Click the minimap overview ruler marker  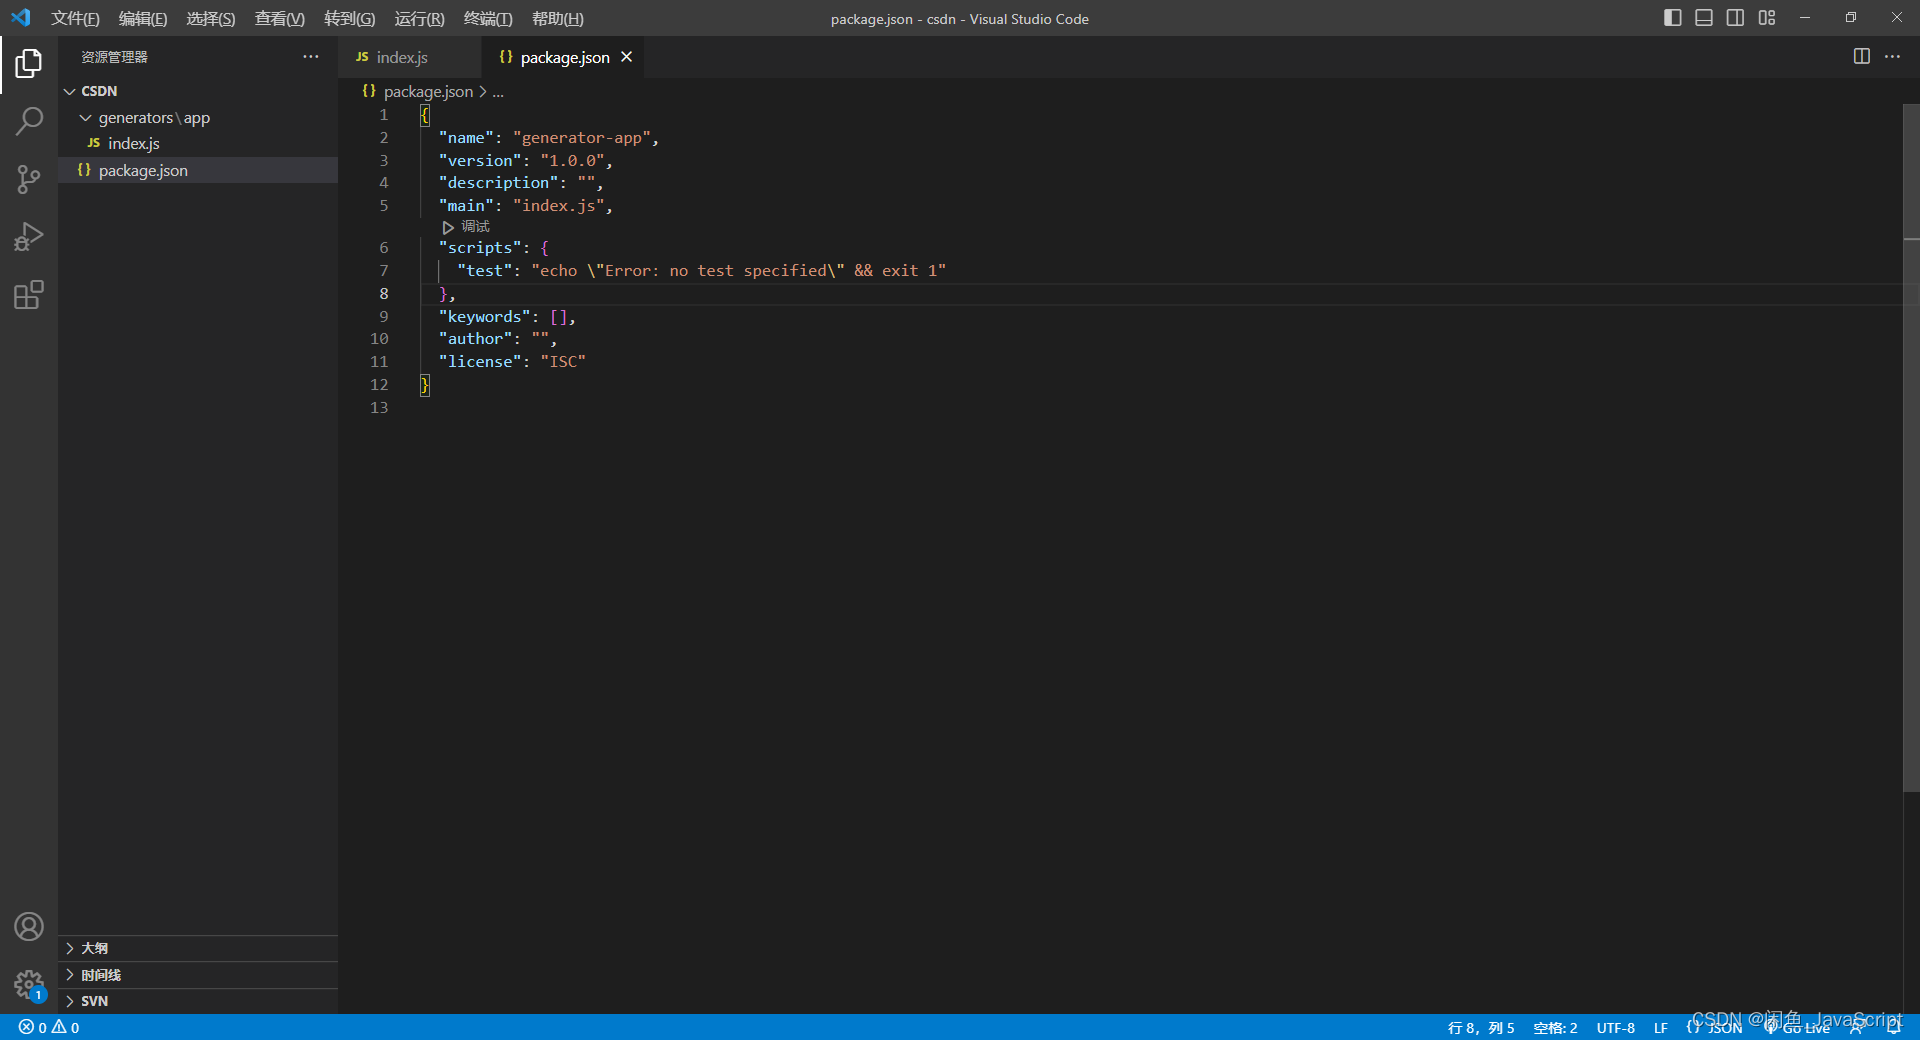click(x=1911, y=240)
